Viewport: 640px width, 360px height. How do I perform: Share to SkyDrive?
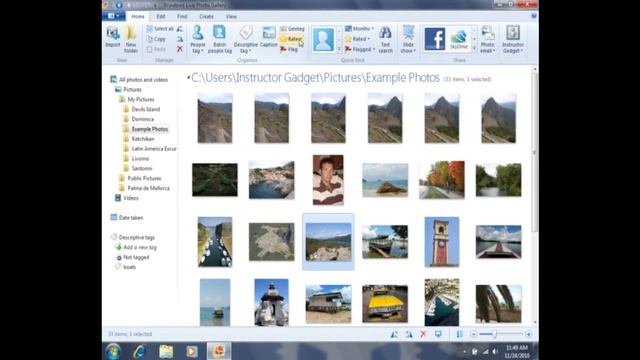click(459, 39)
